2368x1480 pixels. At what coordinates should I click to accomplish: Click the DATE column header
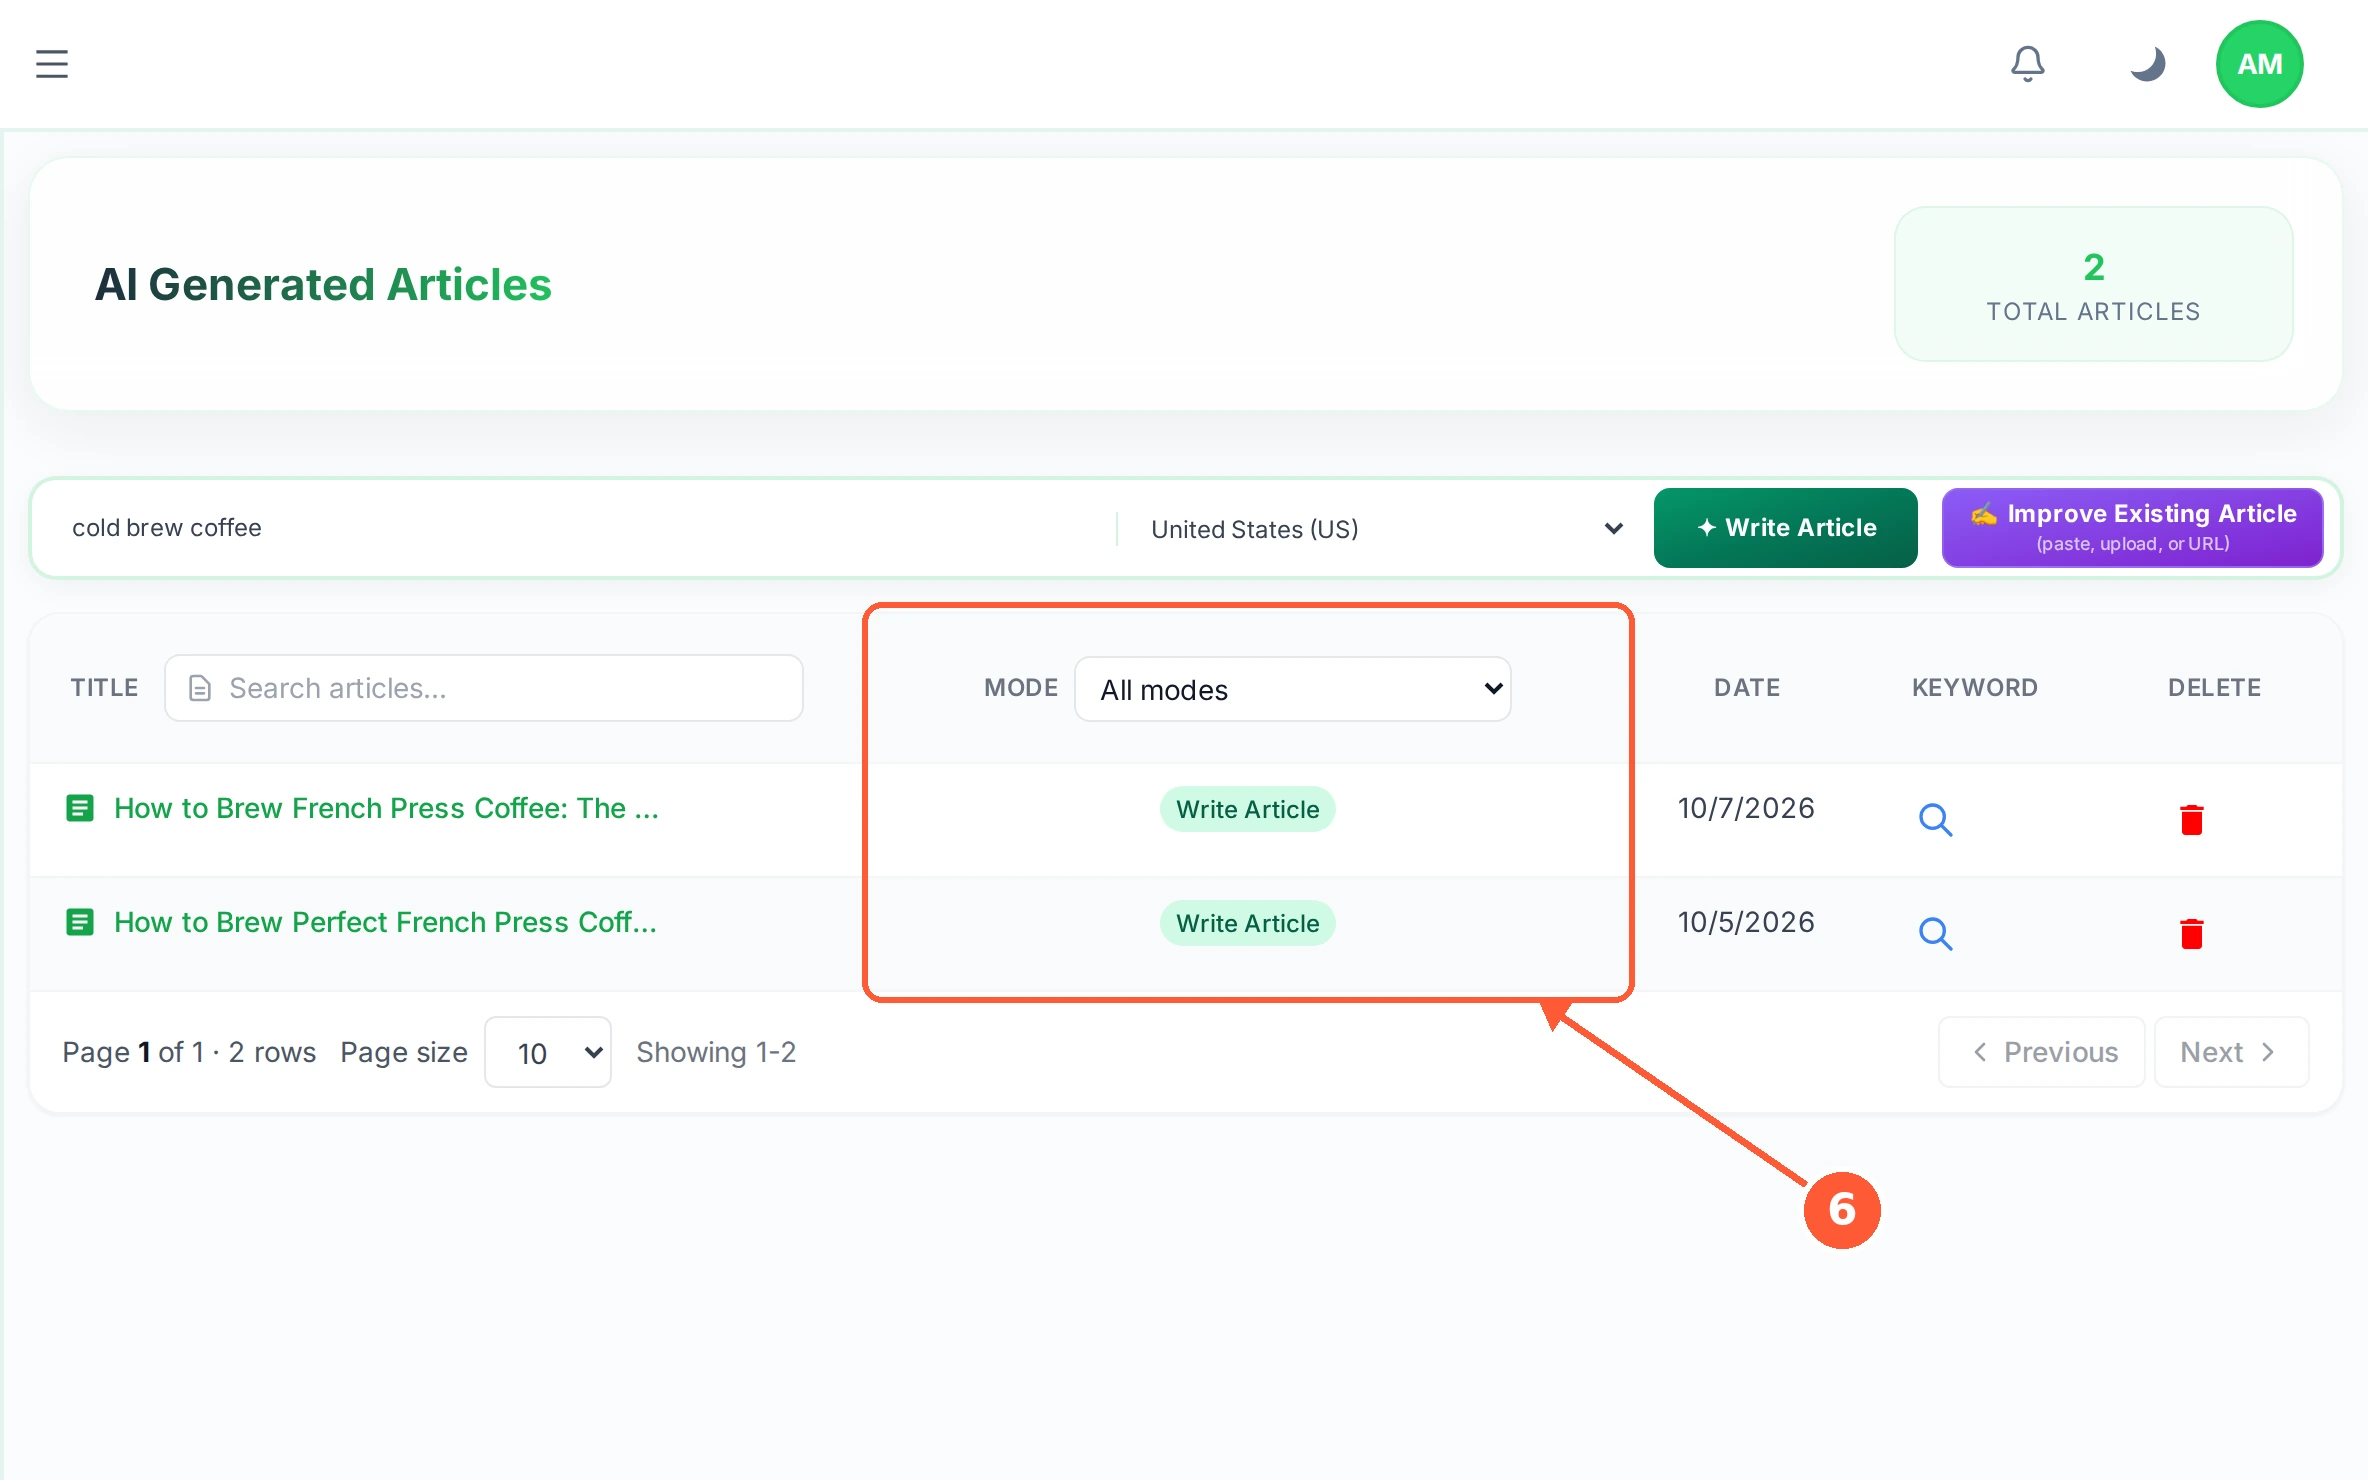coord(1747,688)
